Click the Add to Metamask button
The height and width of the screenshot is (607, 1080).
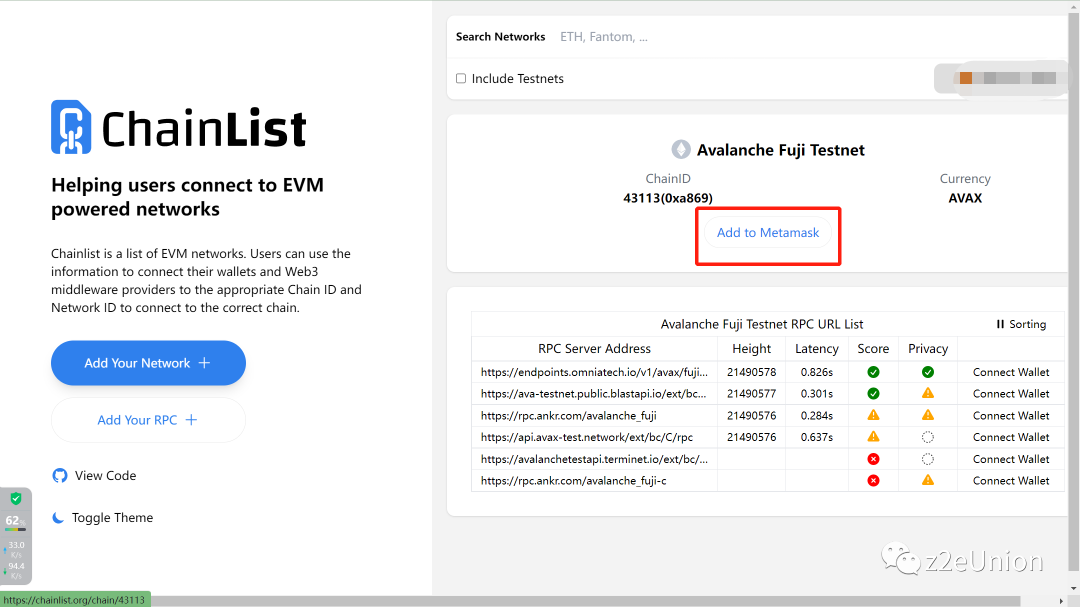coord(768,233)
